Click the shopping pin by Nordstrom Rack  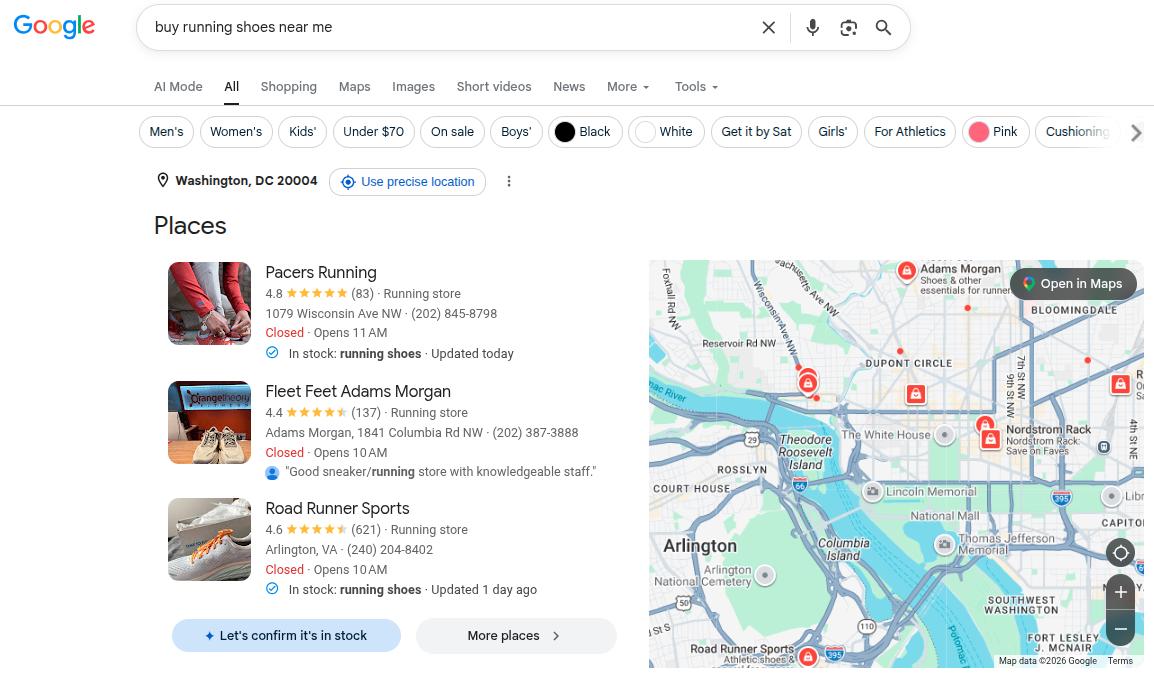tap(991, 439)
